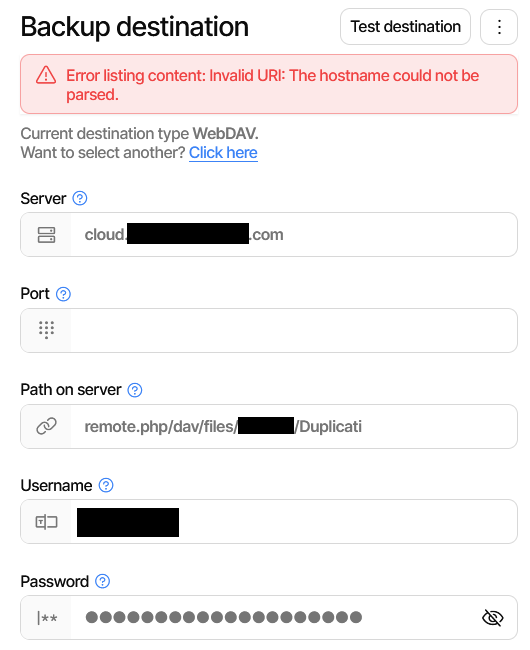Open Password help question mark icon
Screen dimensions: 530x650
tap(102, 581)
